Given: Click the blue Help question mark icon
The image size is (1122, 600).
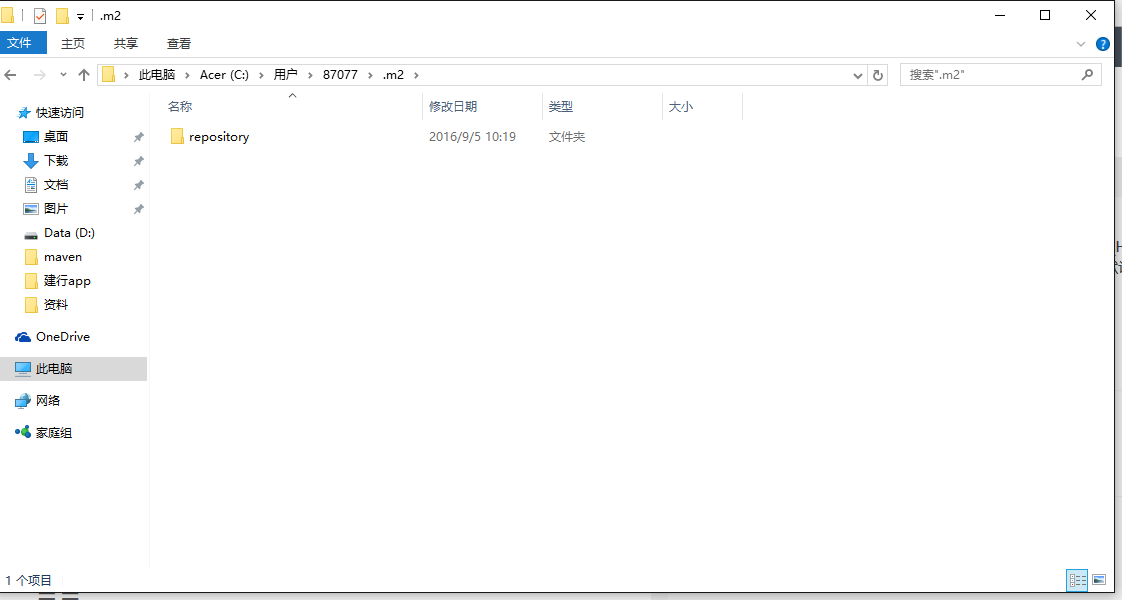Looking at the screenshot, I should tap(1102, 43).
